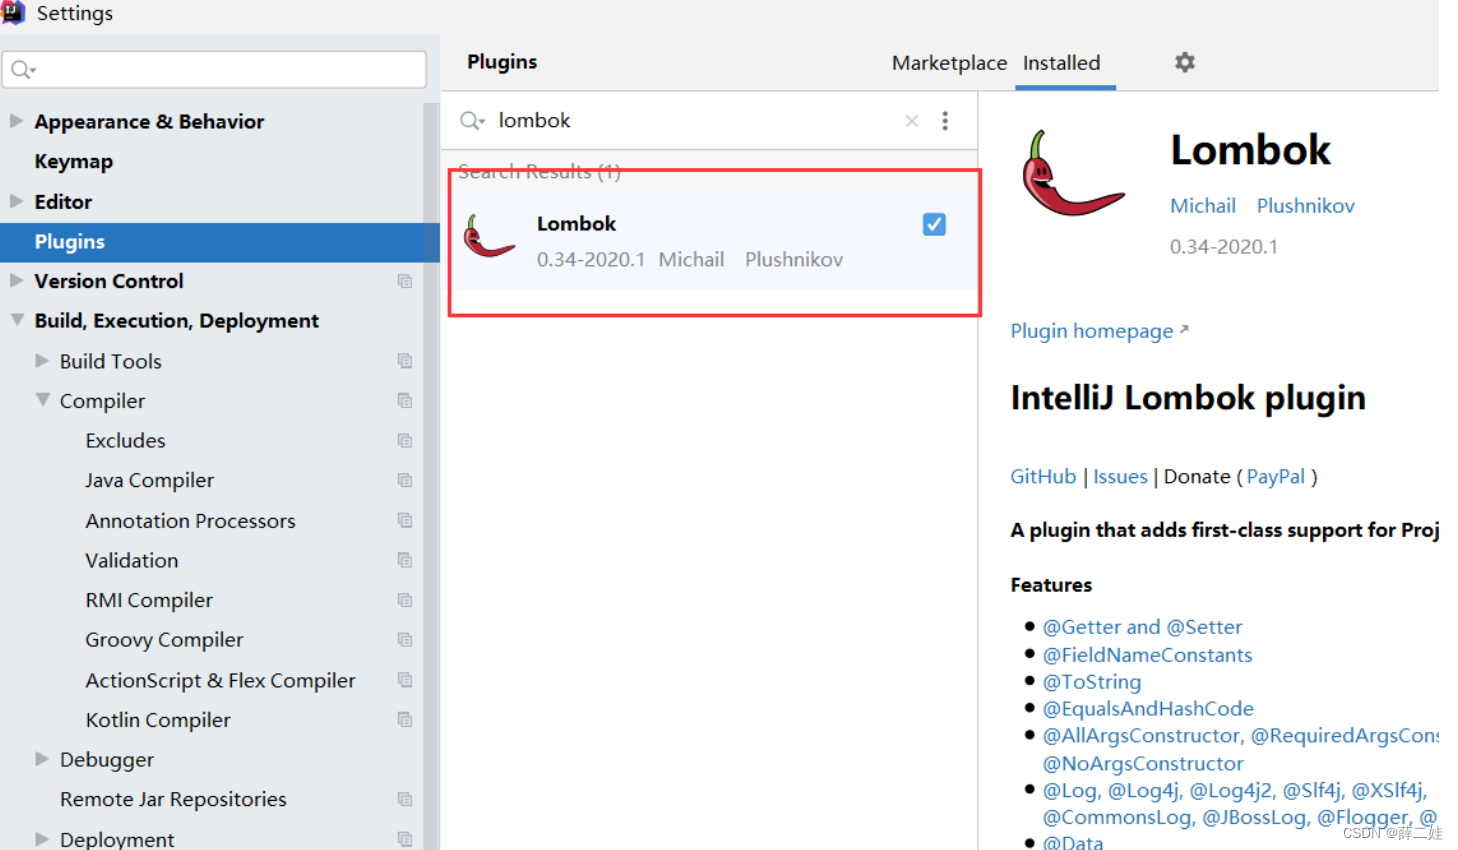This screenshot has width=1458, height=850.
Task: Click the IntelliJ app icon in title bar
Action: coord(13,13)
